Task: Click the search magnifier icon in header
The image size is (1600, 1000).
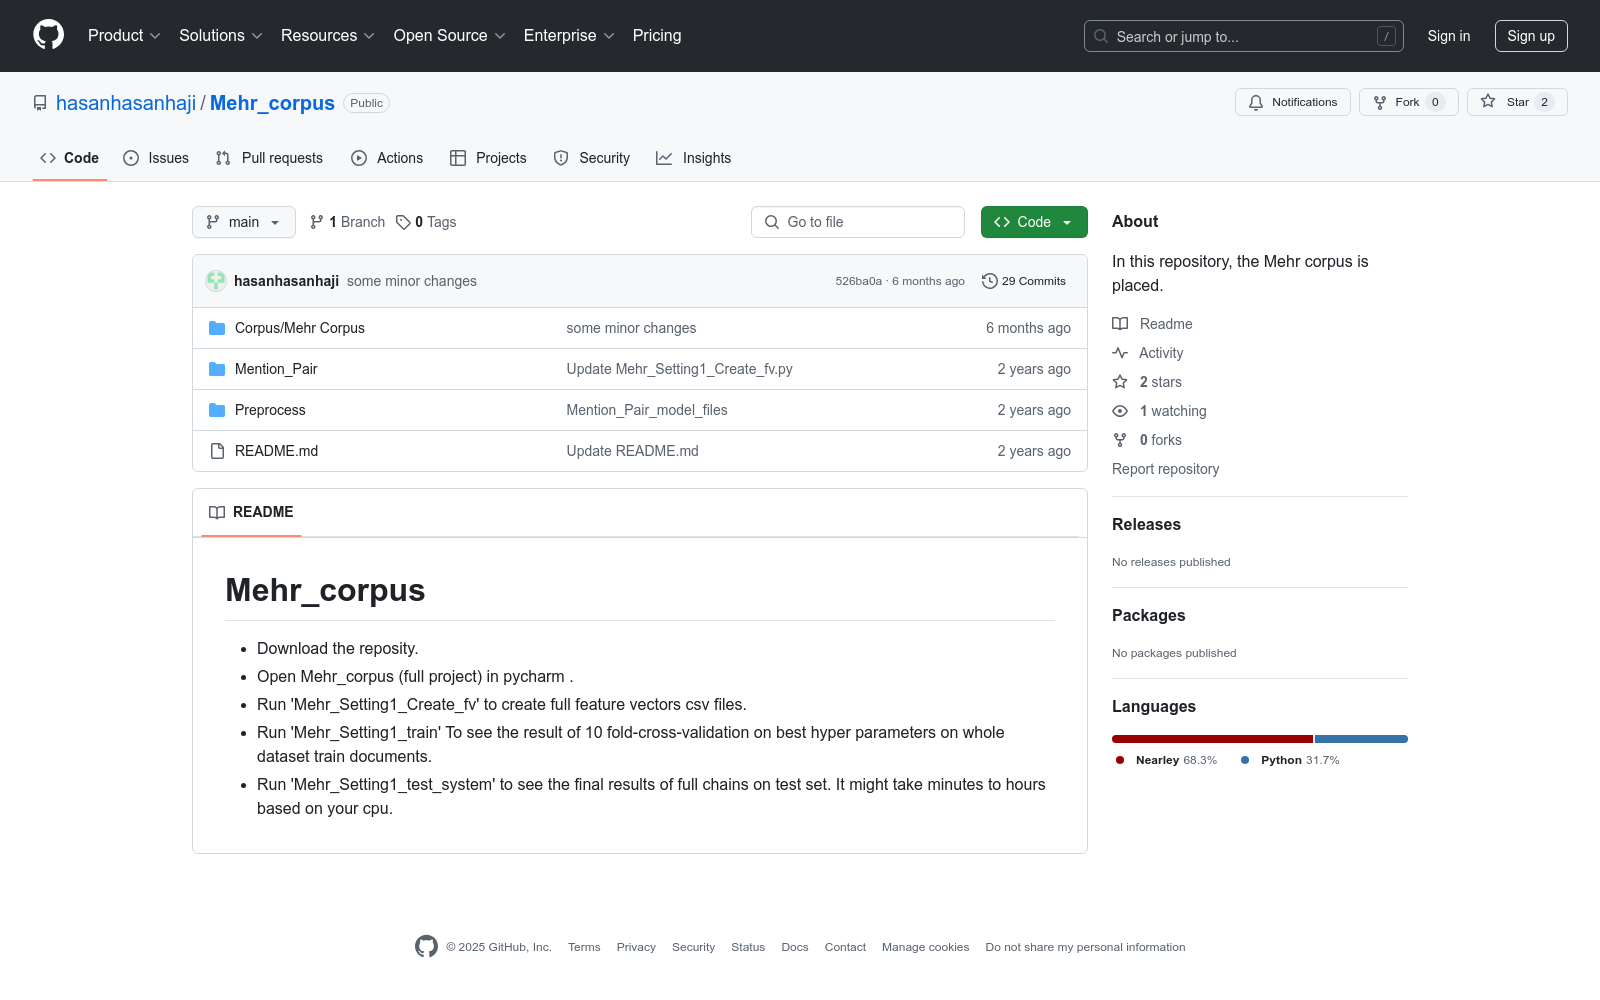Action: tap(1101, 36)
